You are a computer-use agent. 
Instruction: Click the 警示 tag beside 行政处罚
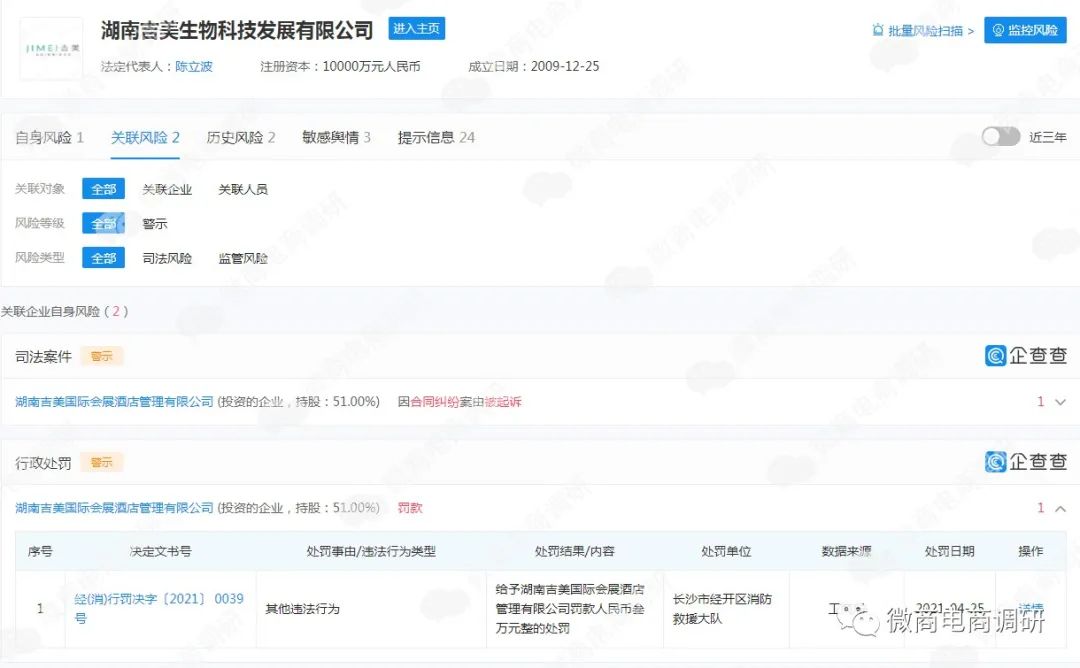[101, 462]
